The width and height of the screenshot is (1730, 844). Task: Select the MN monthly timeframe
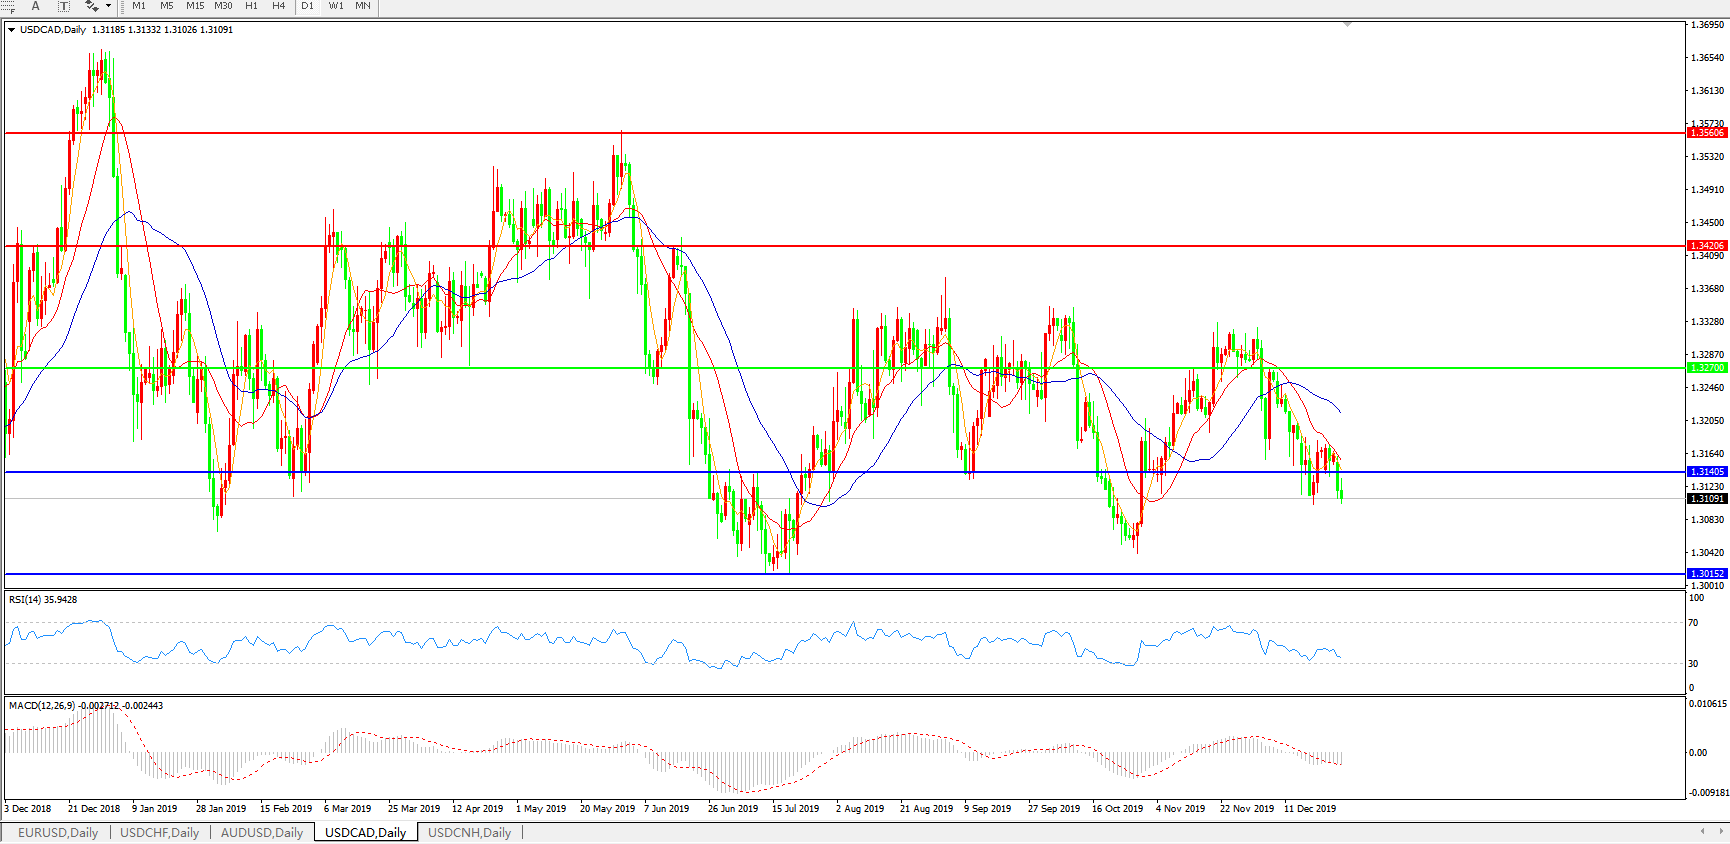(x=363, y=6)
